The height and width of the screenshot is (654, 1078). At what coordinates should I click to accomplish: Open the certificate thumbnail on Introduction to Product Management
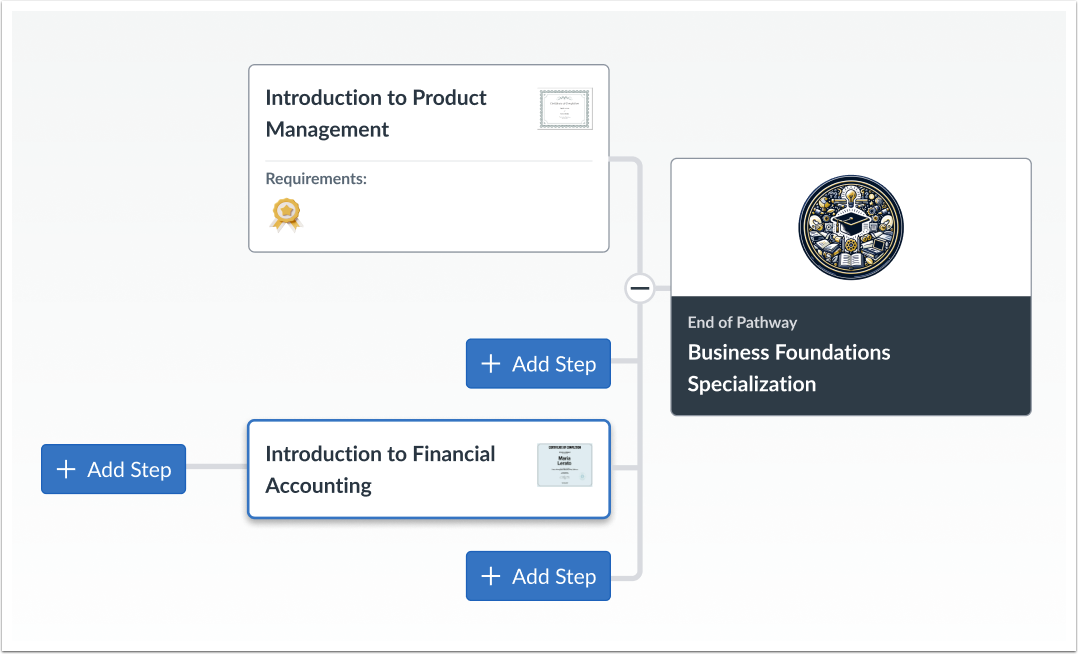(x=565, y=109)
